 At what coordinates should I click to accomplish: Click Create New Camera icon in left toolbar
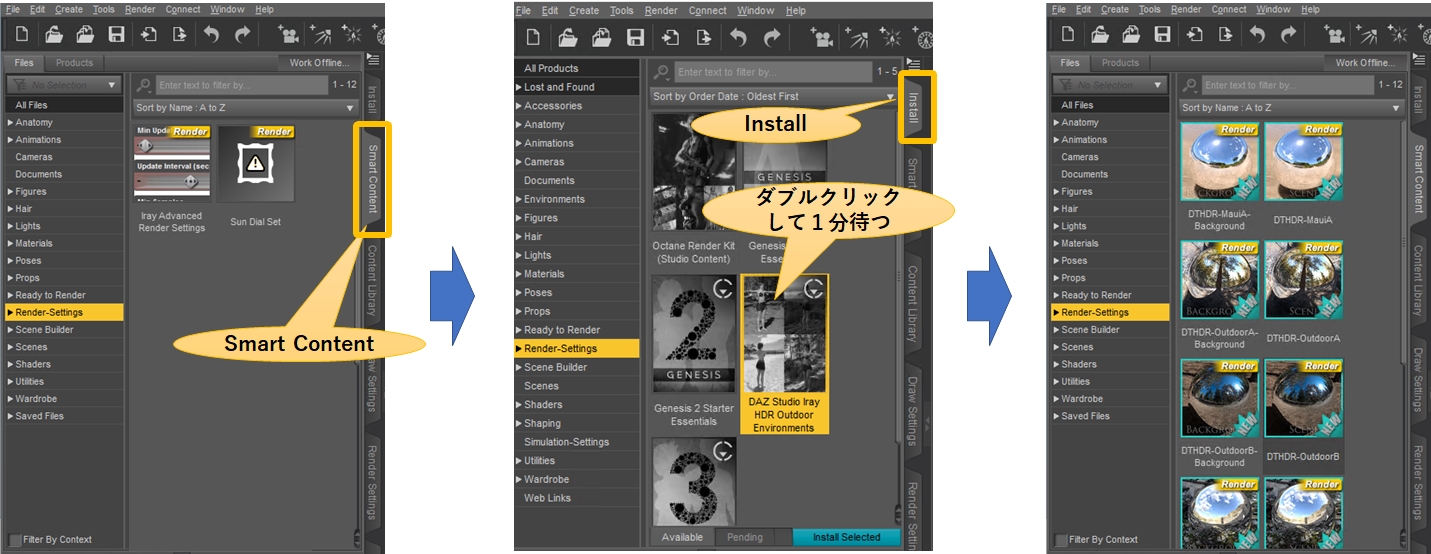click(x=292, y=35)
